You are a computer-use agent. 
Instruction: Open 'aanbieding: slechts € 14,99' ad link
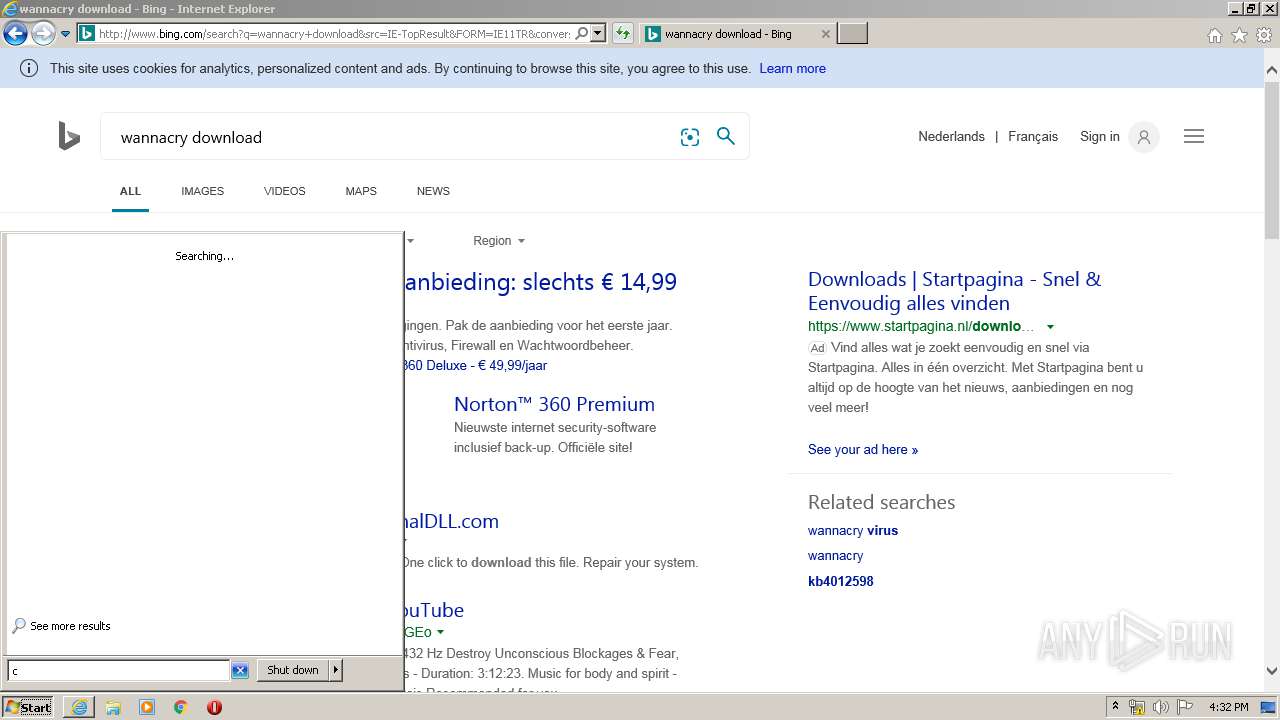pyautogui.click(x=541, y=282)
